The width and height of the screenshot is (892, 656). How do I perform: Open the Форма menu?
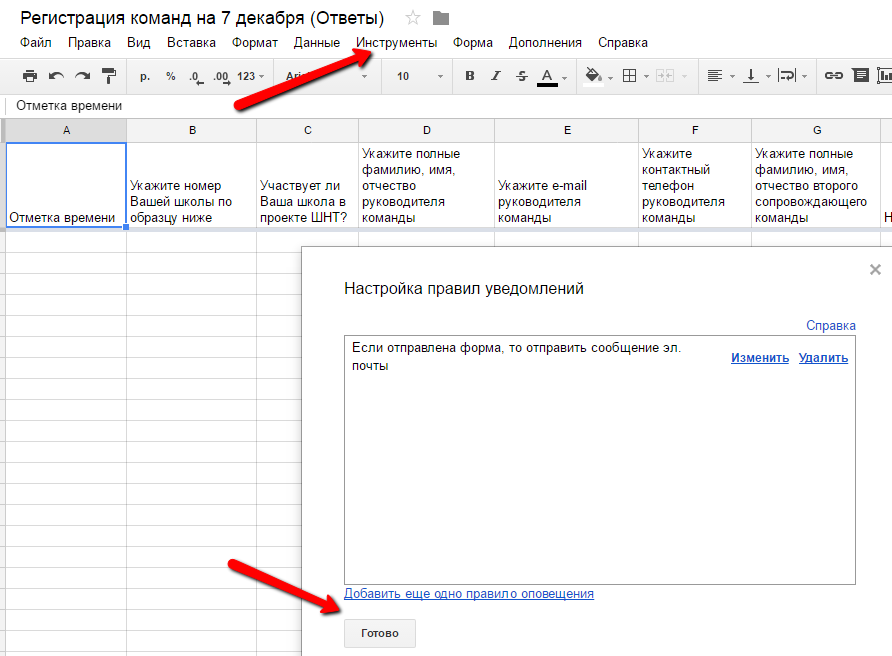[472, 43]
